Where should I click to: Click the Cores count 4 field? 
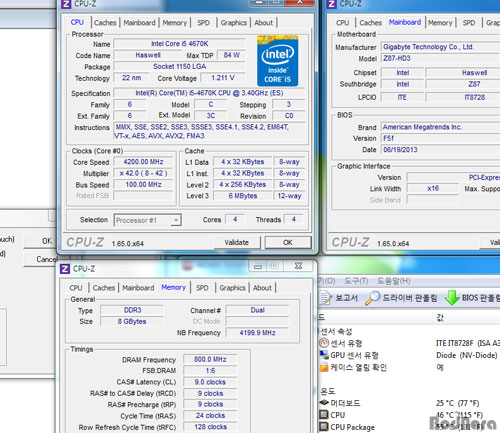[235, 219]
